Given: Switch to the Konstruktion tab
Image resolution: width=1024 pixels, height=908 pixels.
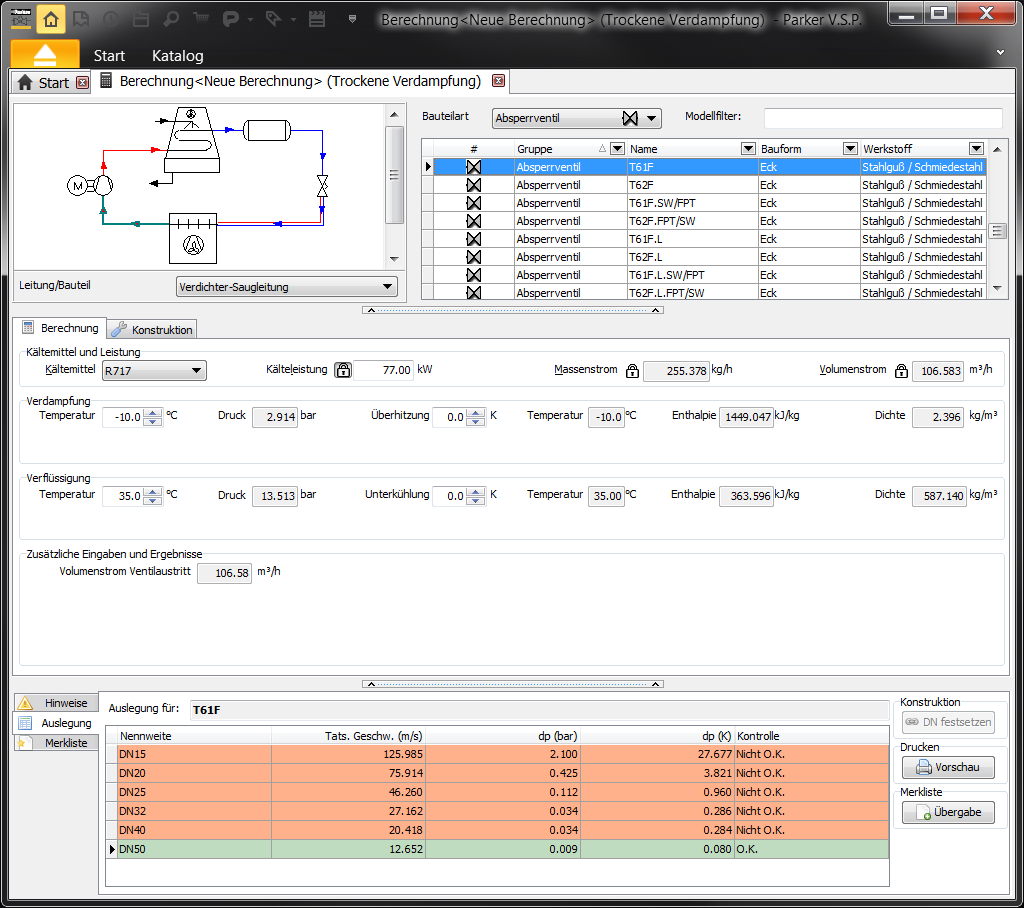Looking at the screenshot, I should coord(151,329).
